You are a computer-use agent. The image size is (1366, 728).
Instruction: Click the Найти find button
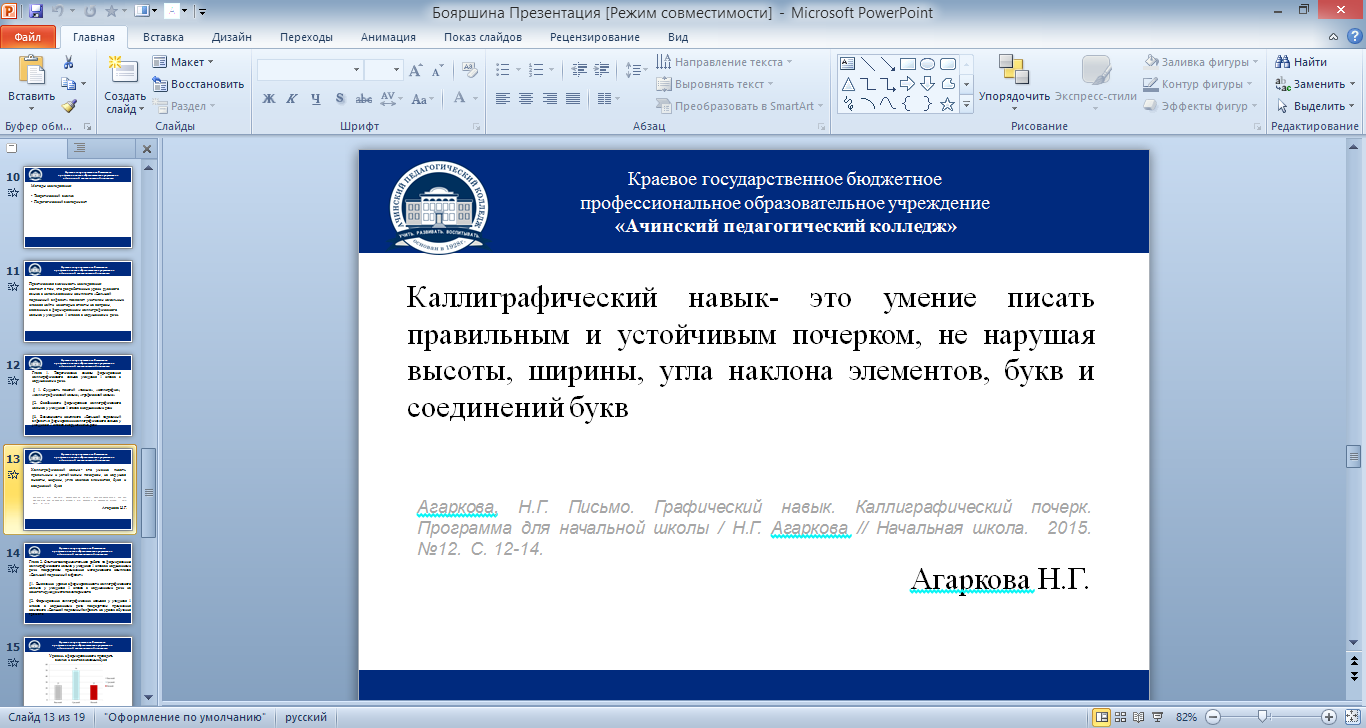[1303, 62]
